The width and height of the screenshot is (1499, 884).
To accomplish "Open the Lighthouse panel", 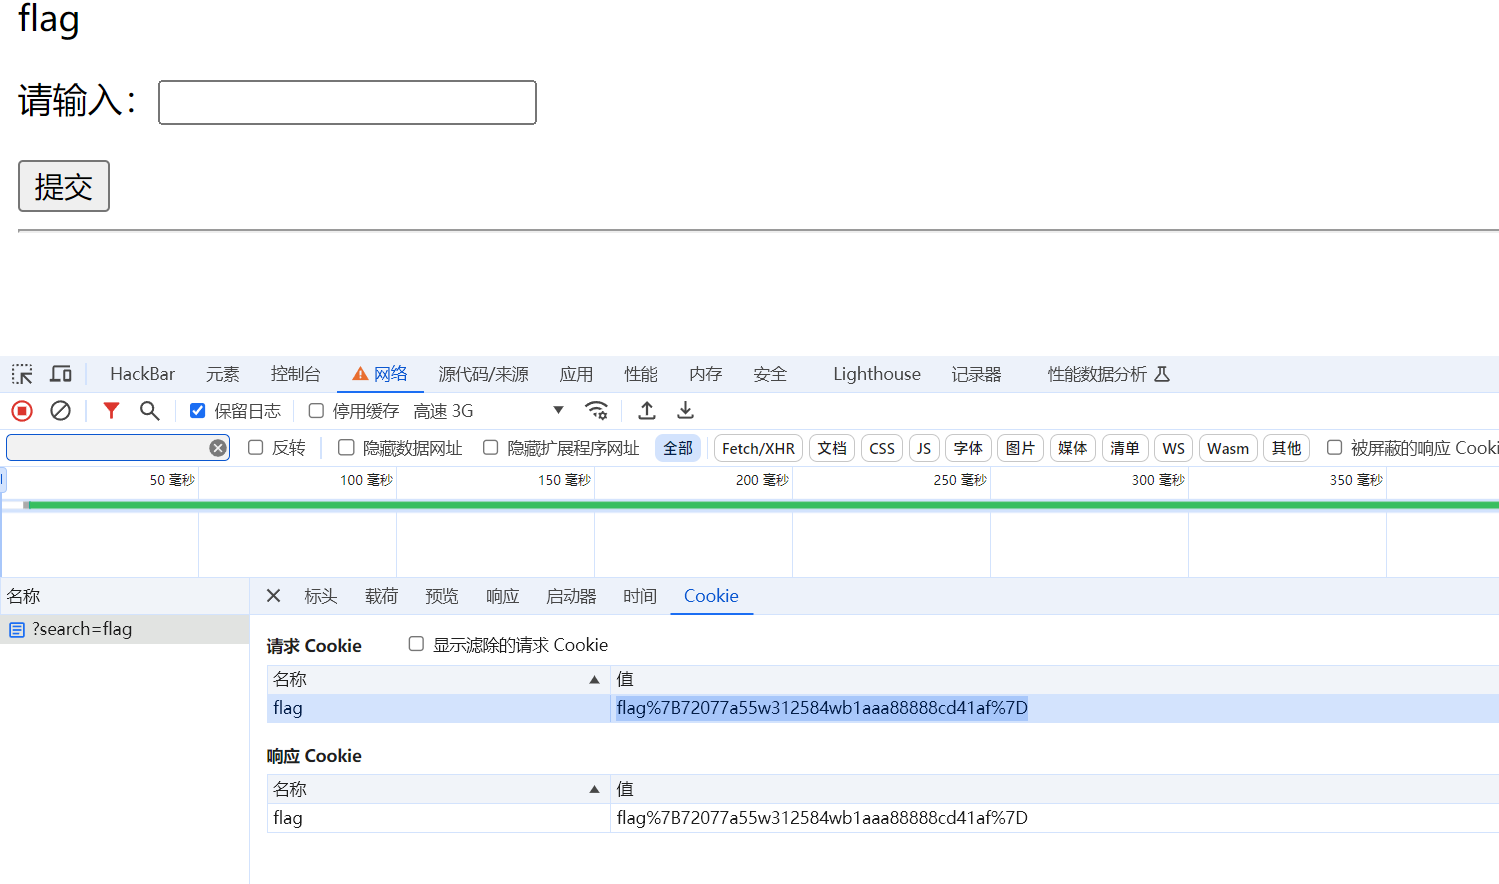I will click(x=876, y=373).
